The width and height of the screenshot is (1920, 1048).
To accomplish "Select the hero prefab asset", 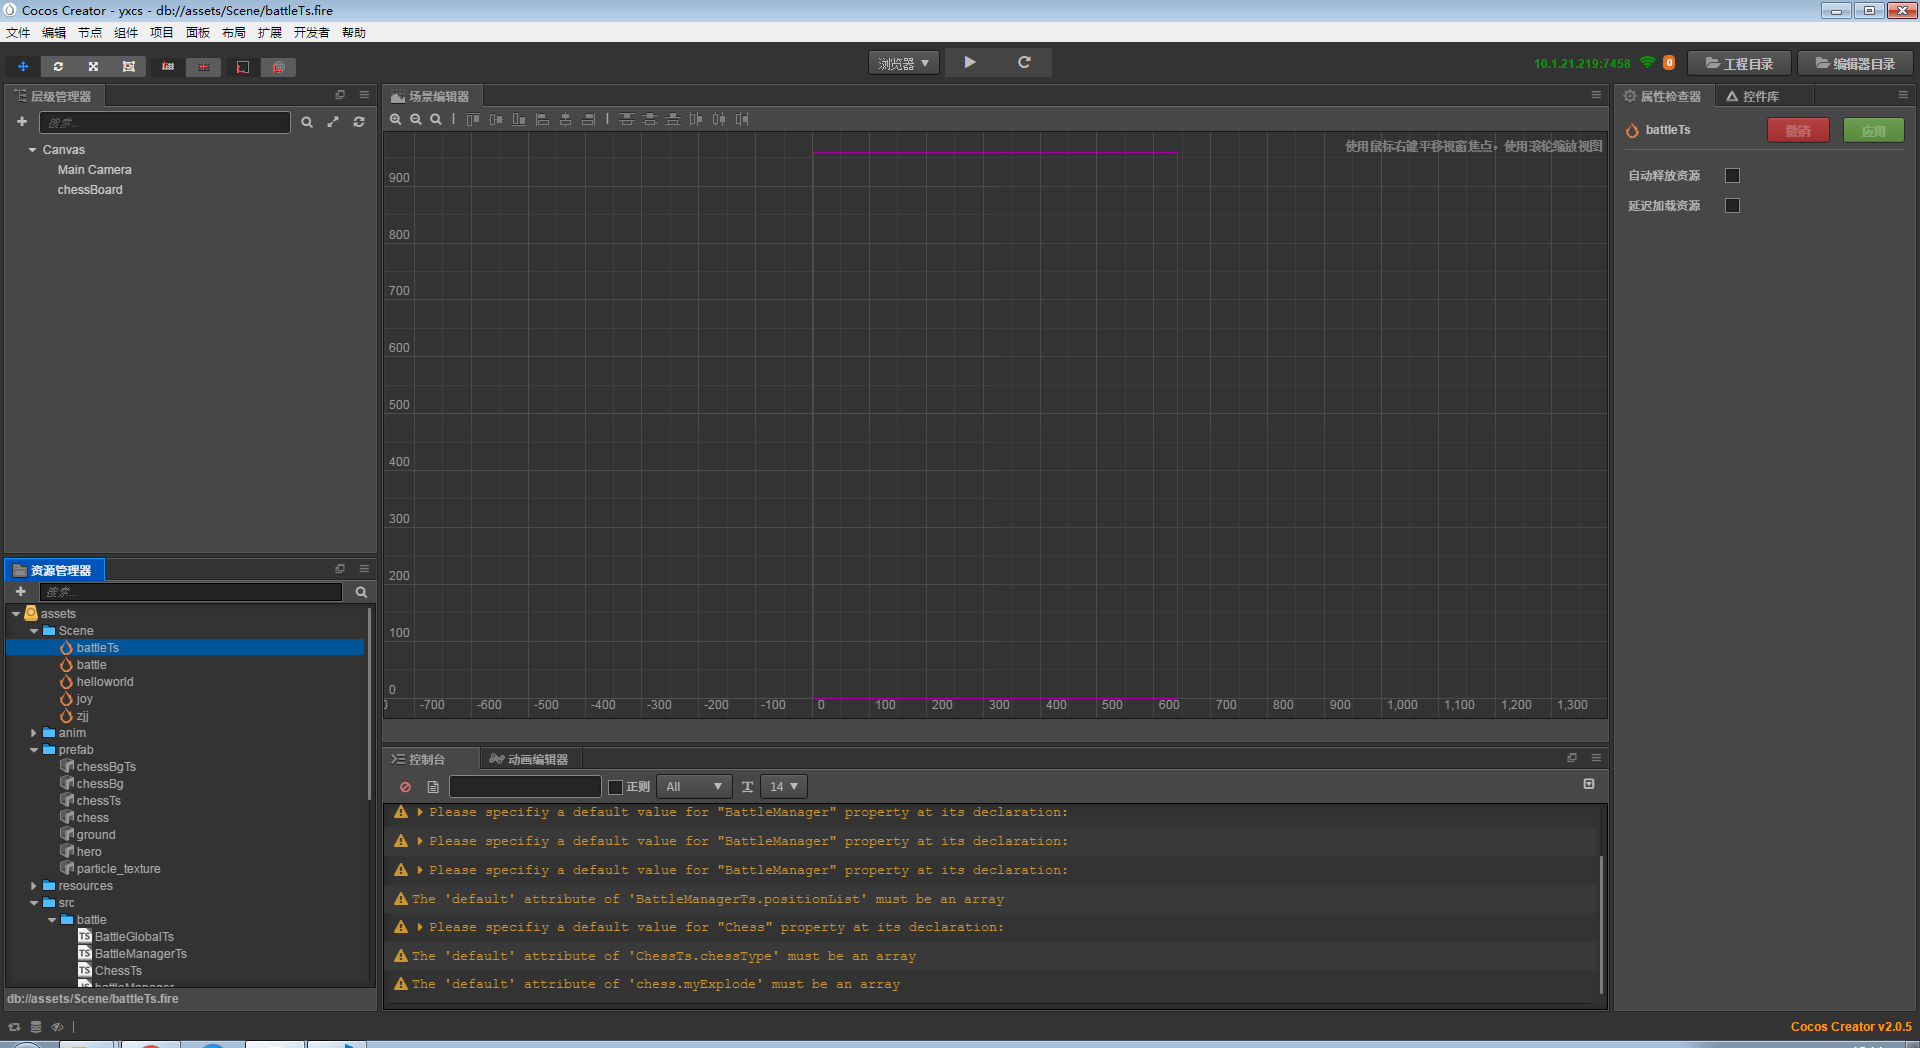I will (x=89, y=852).
